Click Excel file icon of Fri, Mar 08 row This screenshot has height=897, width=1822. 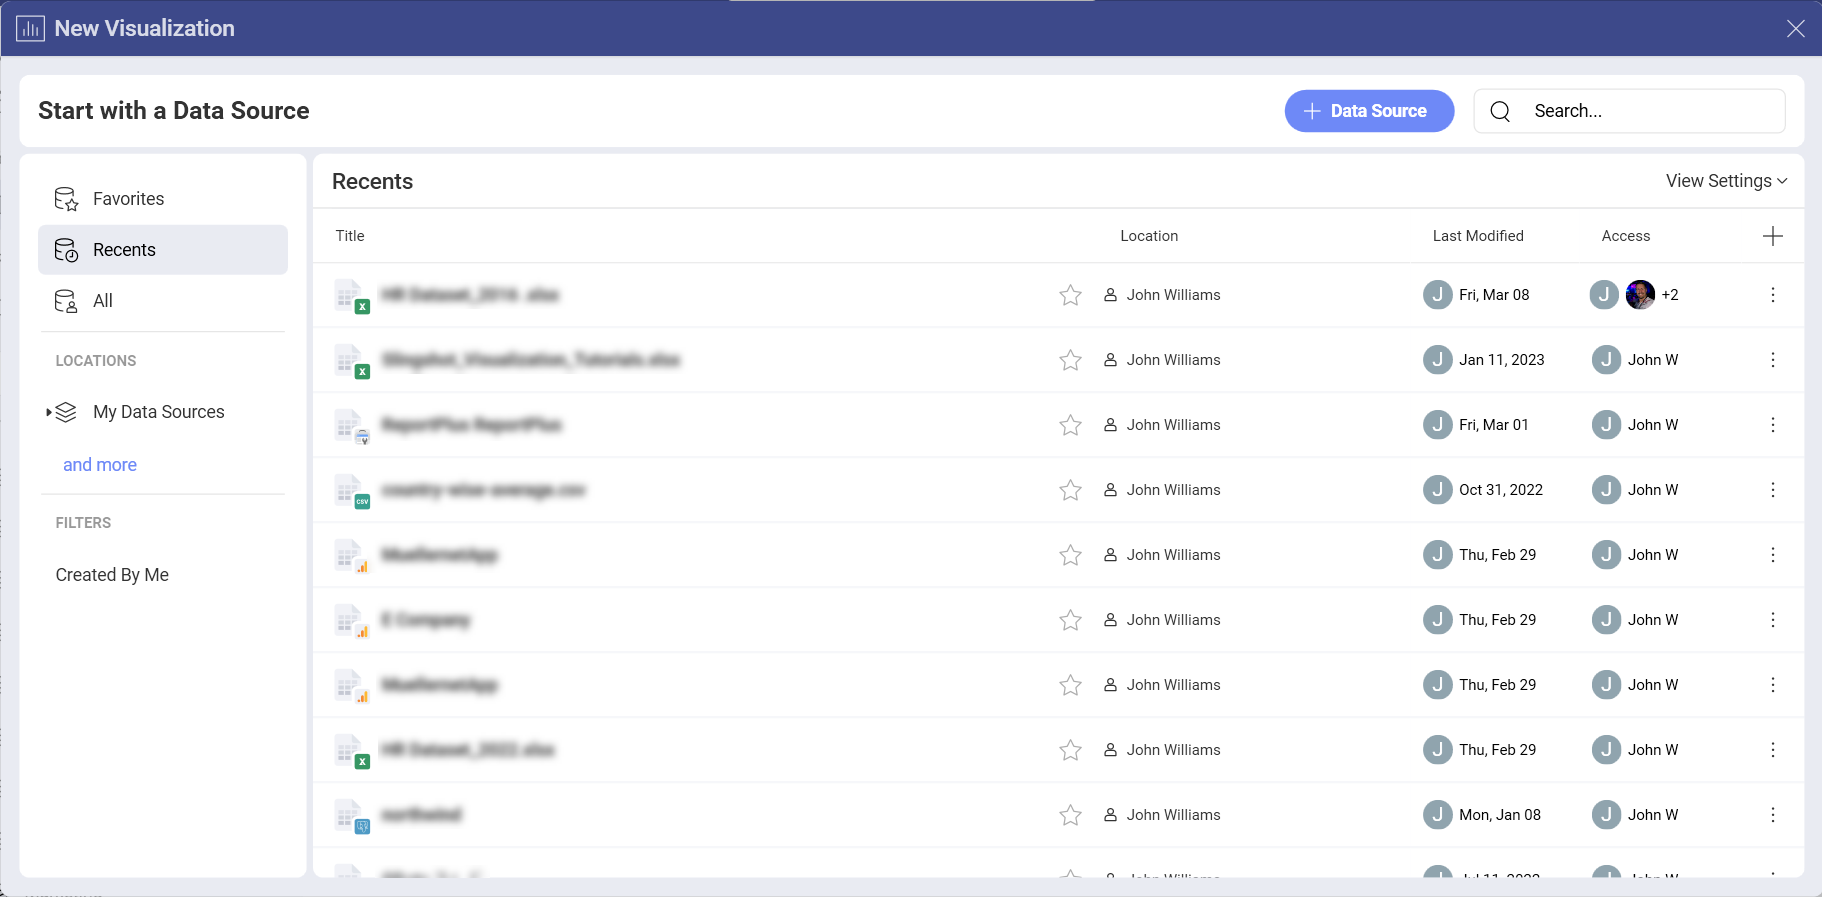(x=352, y=296)
